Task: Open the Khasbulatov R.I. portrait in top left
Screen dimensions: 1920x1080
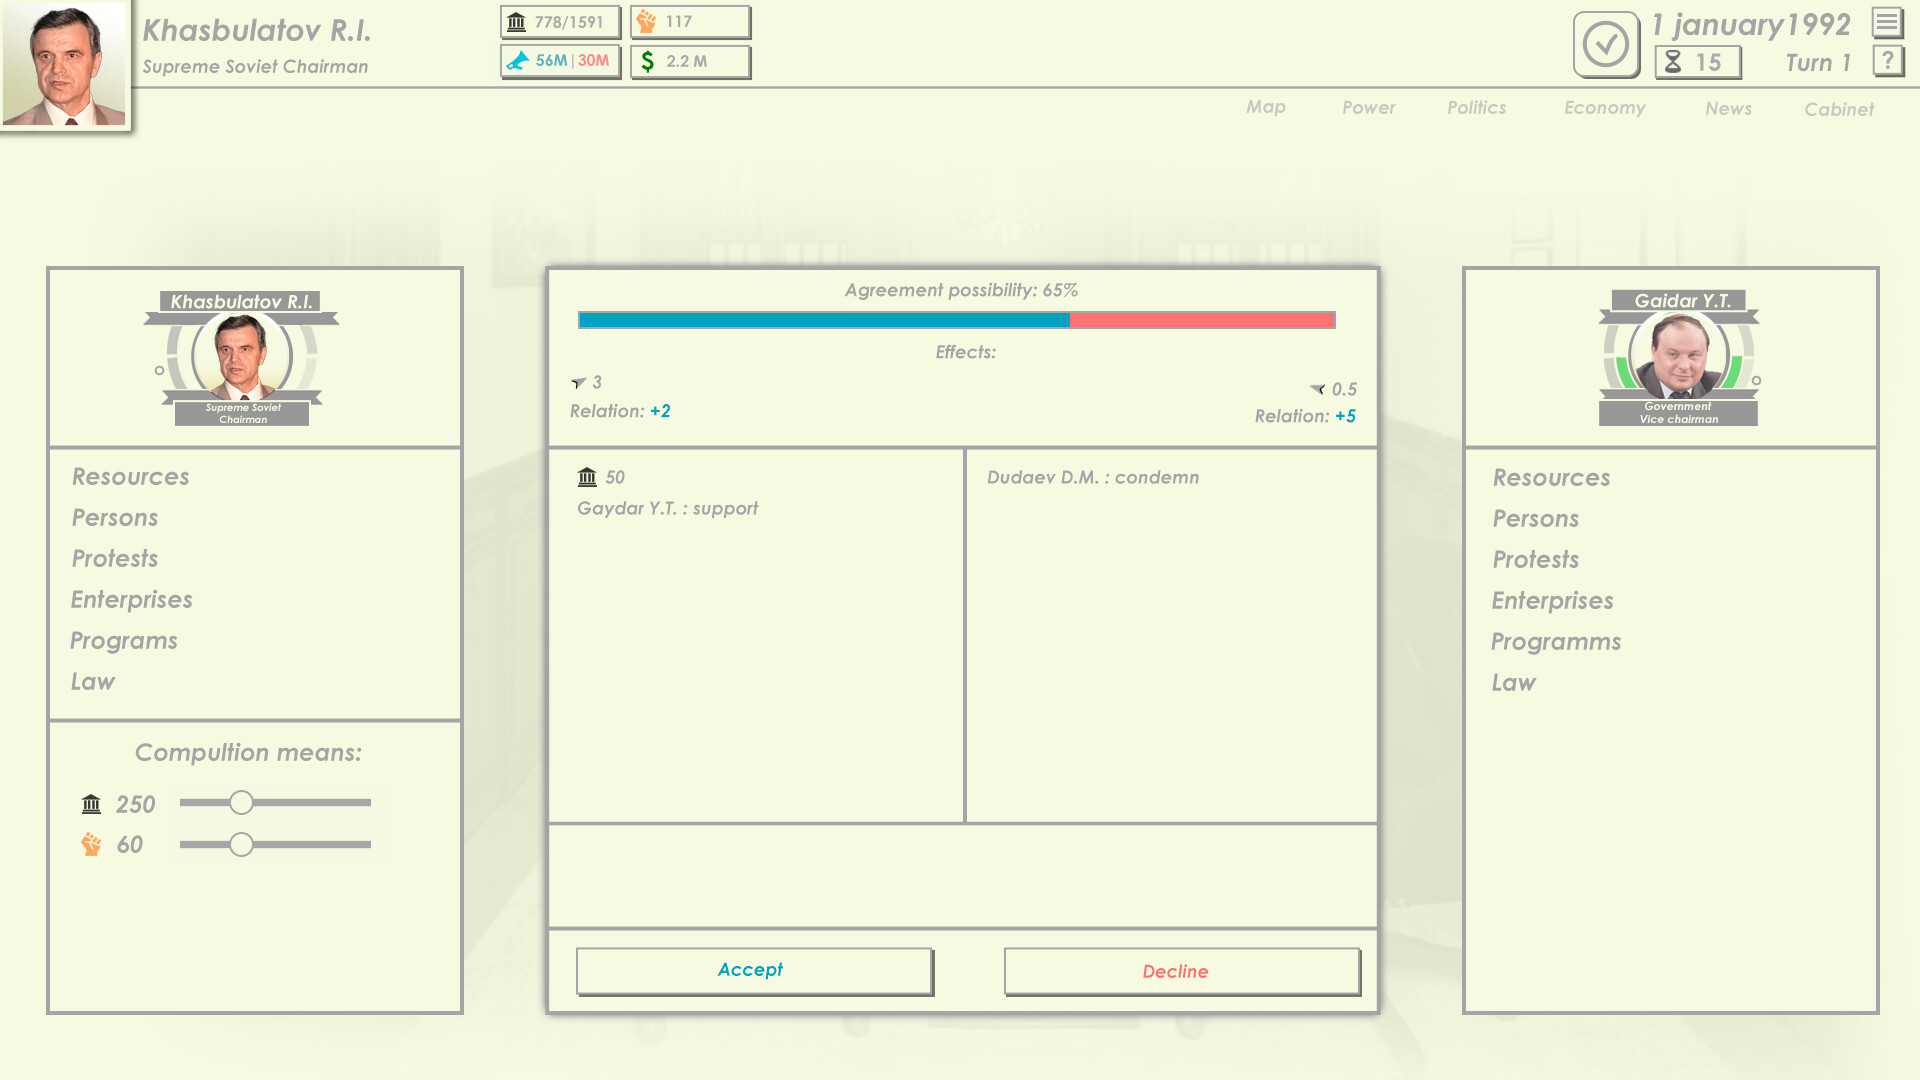Action: coord(66,65)
